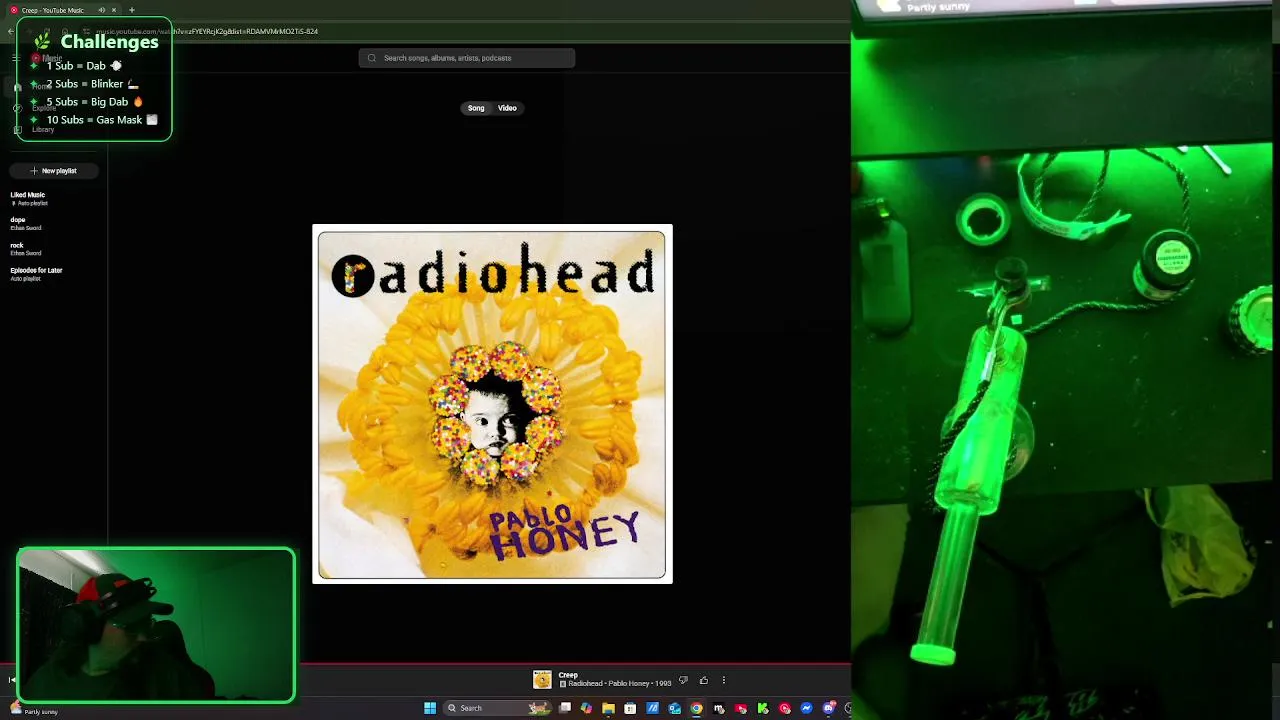Open Messenger from the taskbar
This screenshot has width=1280, height=720.
pos(806,708)
